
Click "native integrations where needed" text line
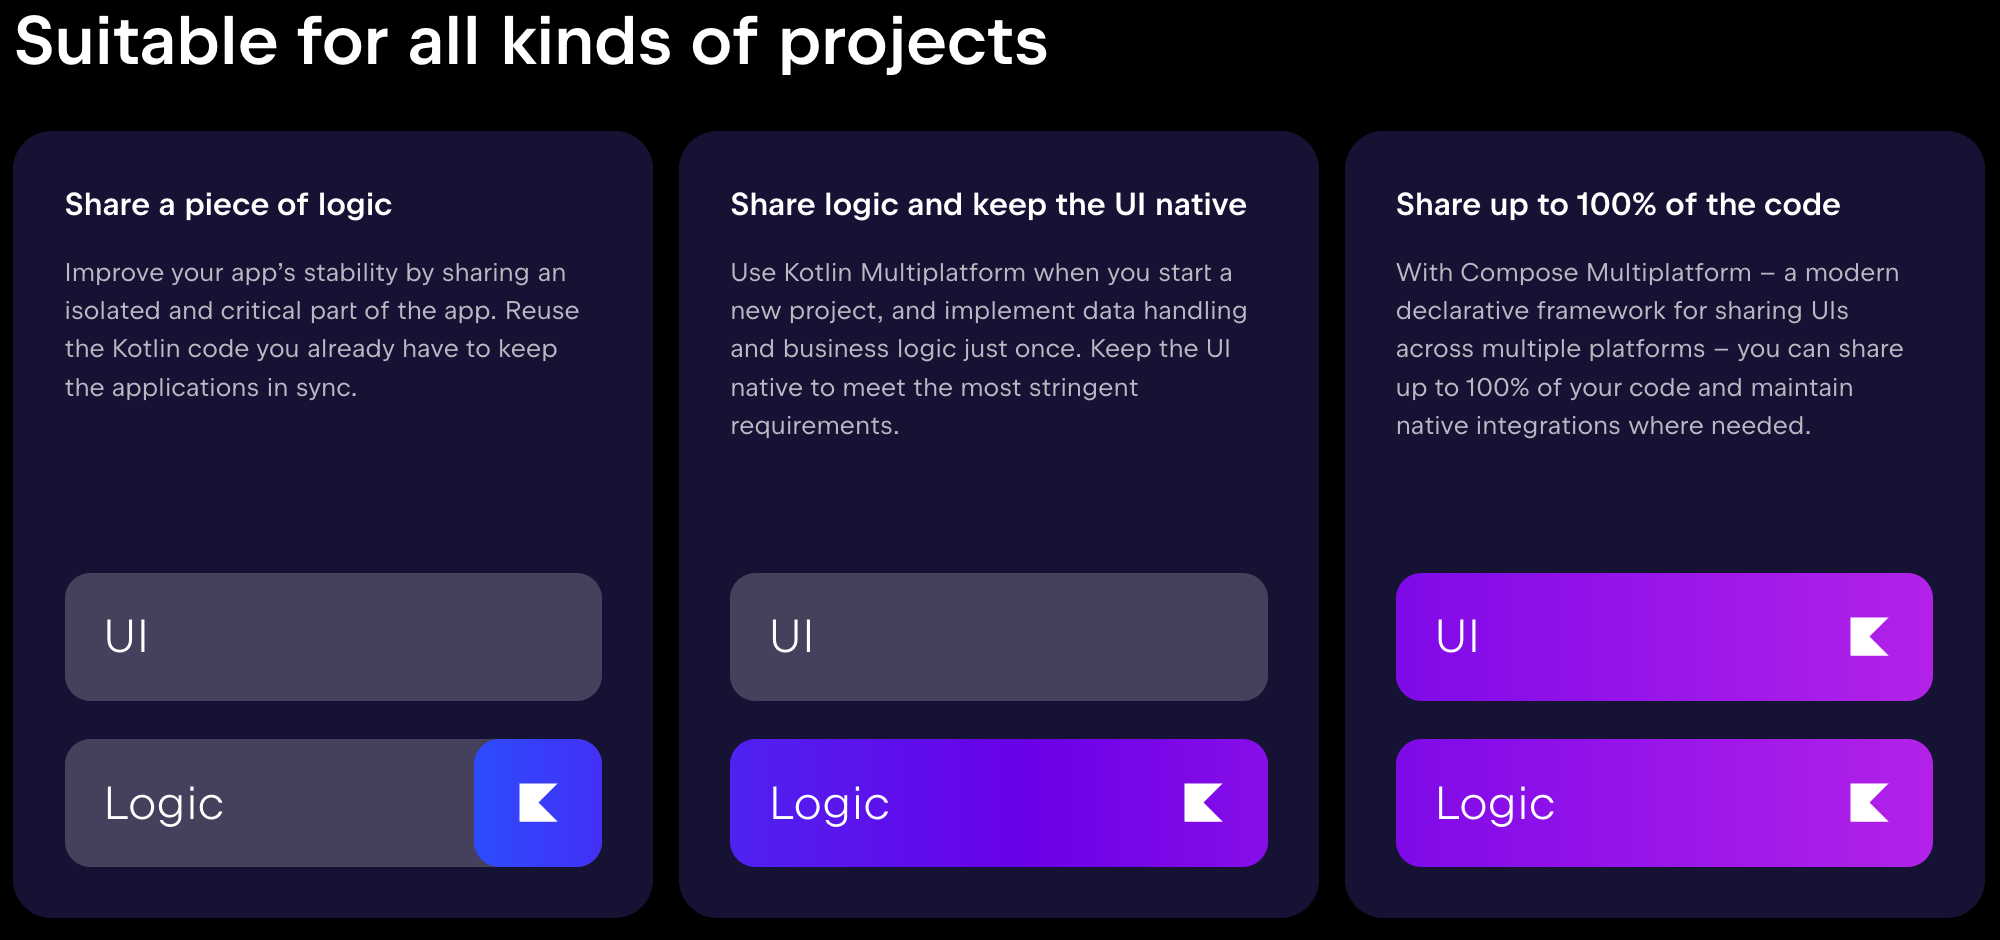click(1602, 426)
